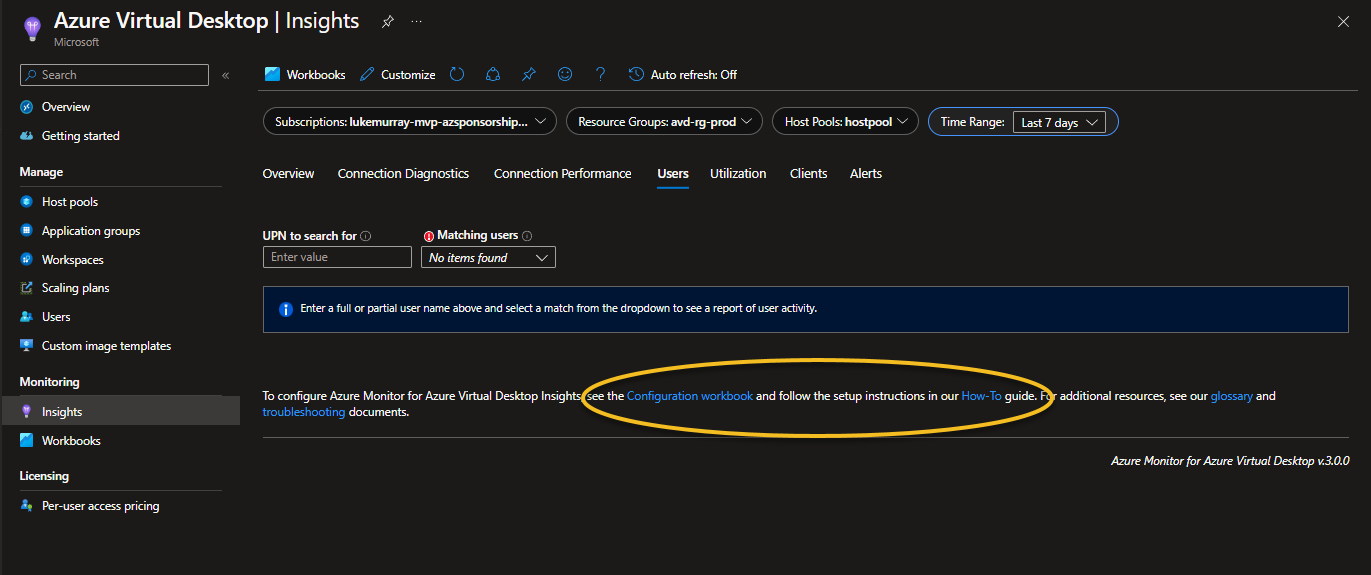
Task: Open Users in the Manage section
Action: 56,317
